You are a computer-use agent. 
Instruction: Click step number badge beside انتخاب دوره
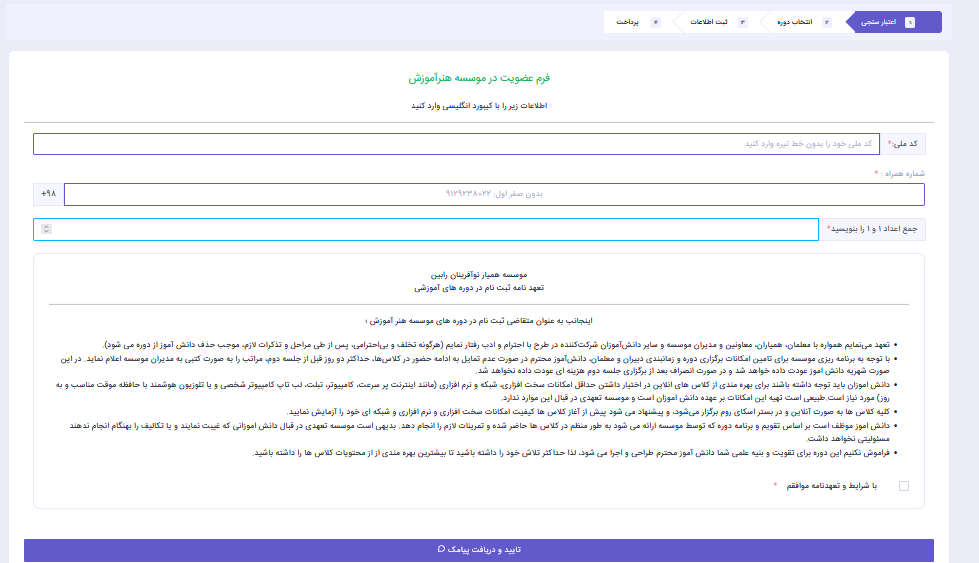point(827,22)
